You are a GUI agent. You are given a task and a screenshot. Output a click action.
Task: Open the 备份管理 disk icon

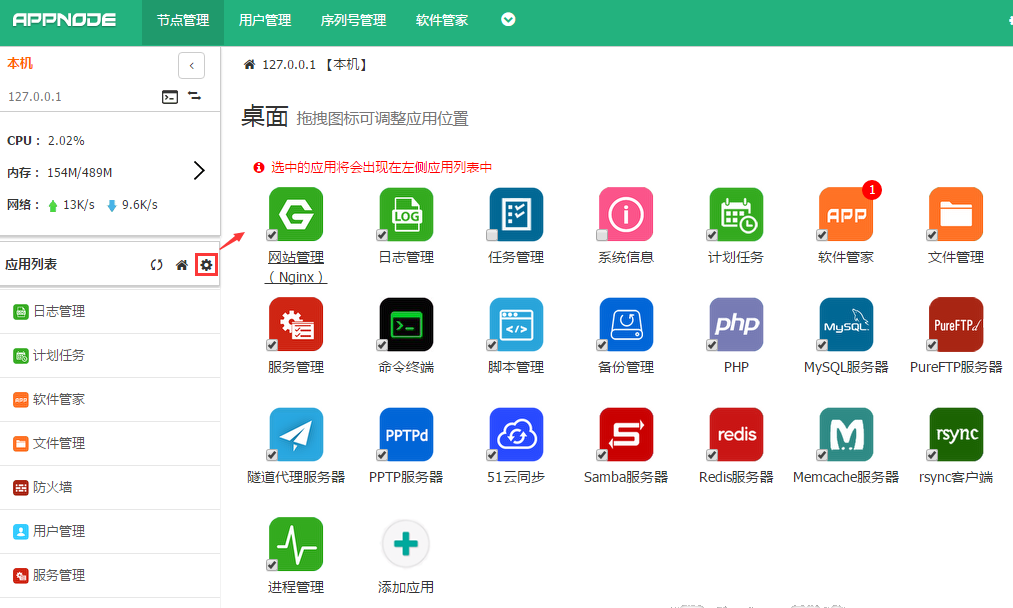[626, 324]
